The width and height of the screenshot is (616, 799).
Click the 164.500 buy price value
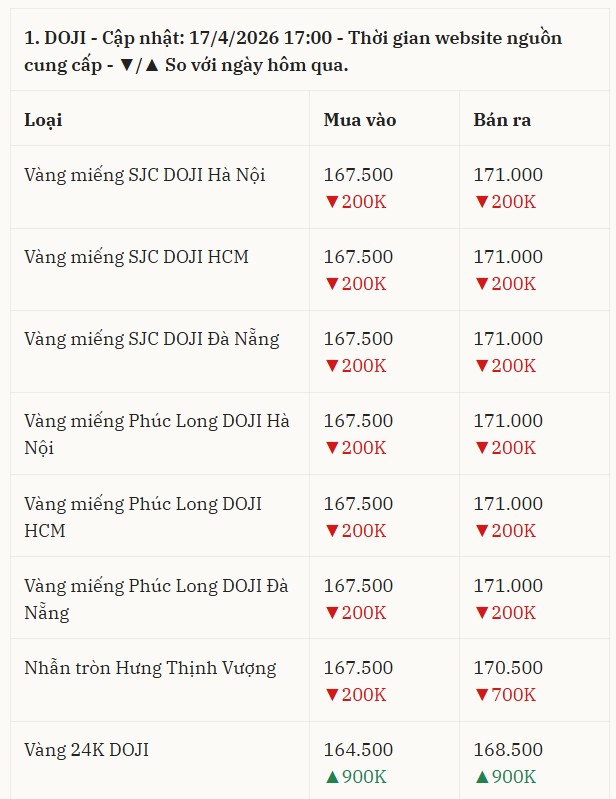(x=358, y=750)
